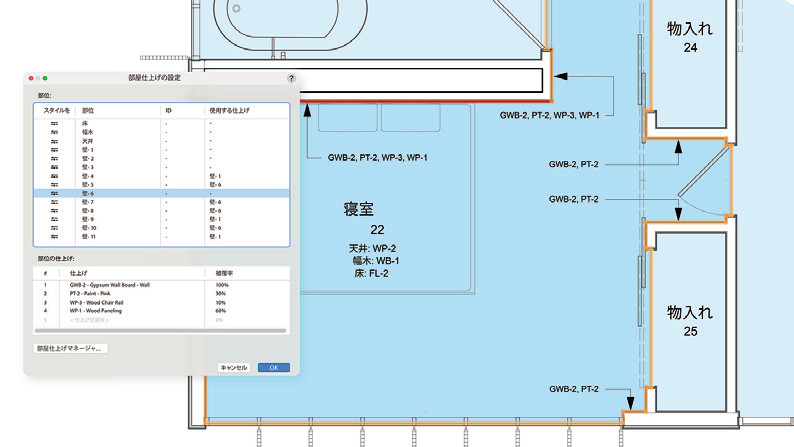This screenshot has height=447, width=794.
Task: Click the finishes list horizontal scrollbar
Action: click(161, 331)
